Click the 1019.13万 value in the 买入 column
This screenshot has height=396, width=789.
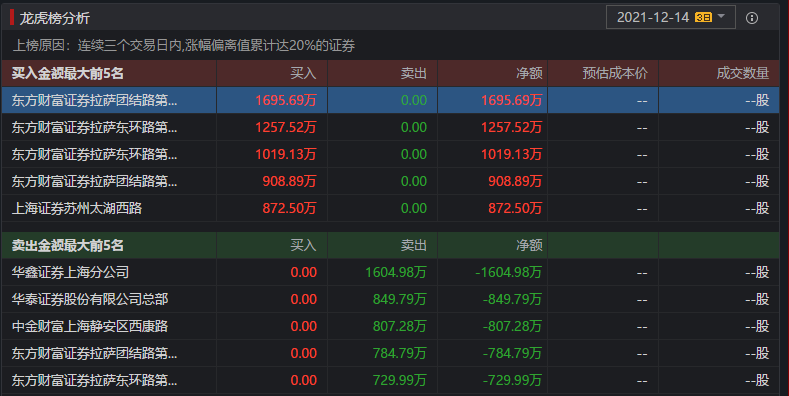pos(286,154)
